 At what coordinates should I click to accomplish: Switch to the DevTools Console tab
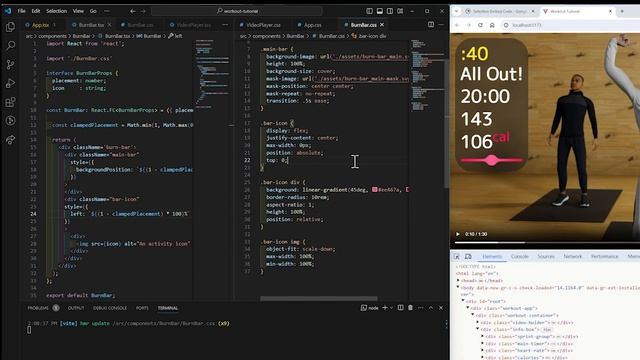point(520,256)
